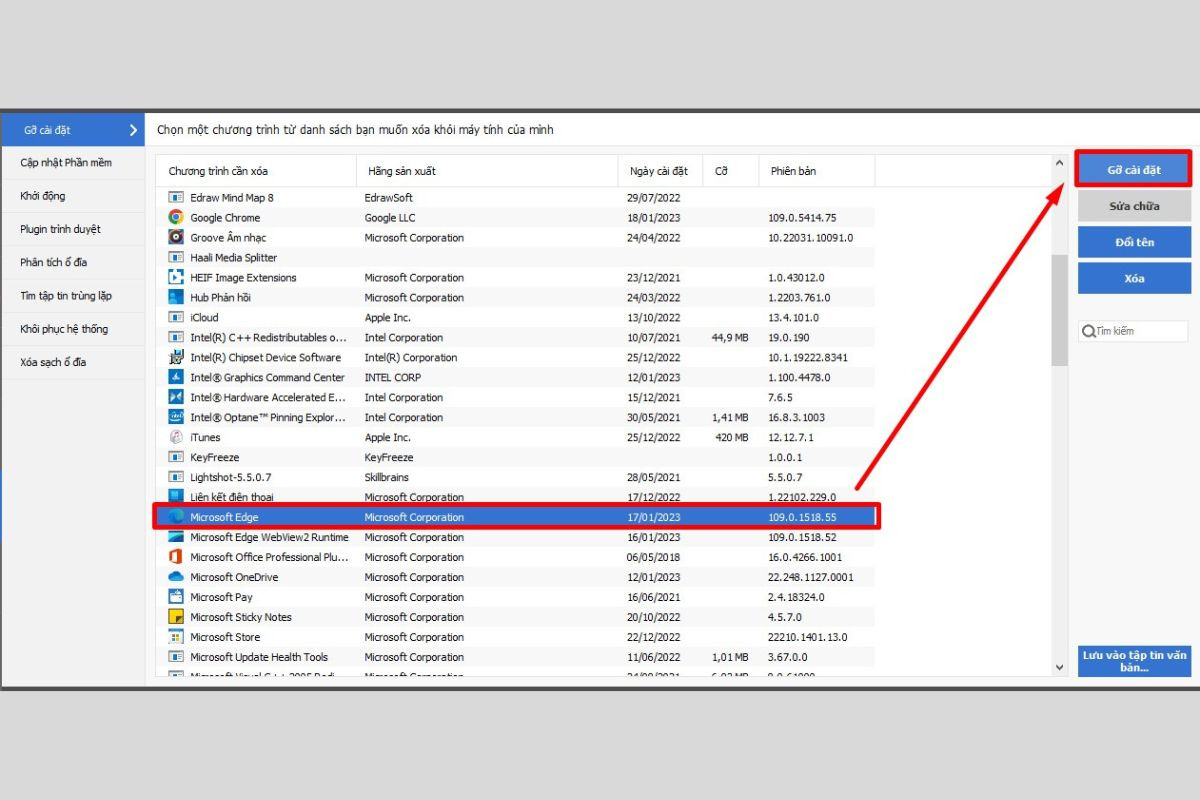Image resolution: width=1200 pixels, height=800 pixels.
Task: Open Plugin trình duyệt section
Action: (x=73, y=229)
